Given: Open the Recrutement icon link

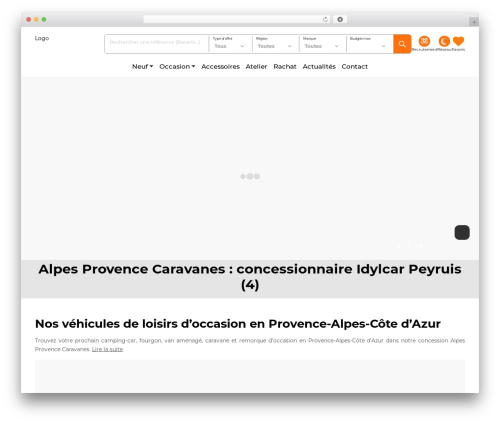Looking at the screenshot, I should (x=424, y=43).
